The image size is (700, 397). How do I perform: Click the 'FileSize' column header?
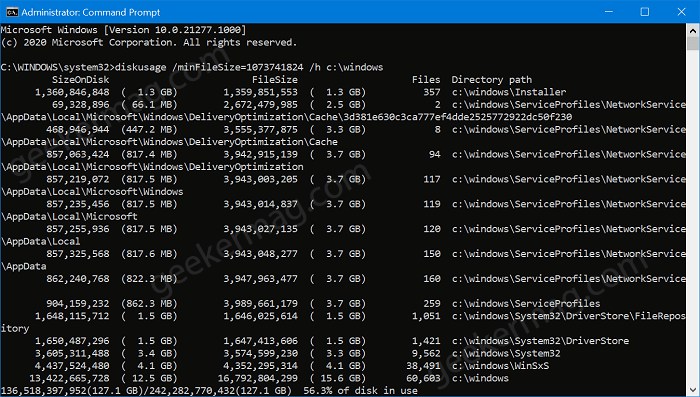(x=275, y=80)
